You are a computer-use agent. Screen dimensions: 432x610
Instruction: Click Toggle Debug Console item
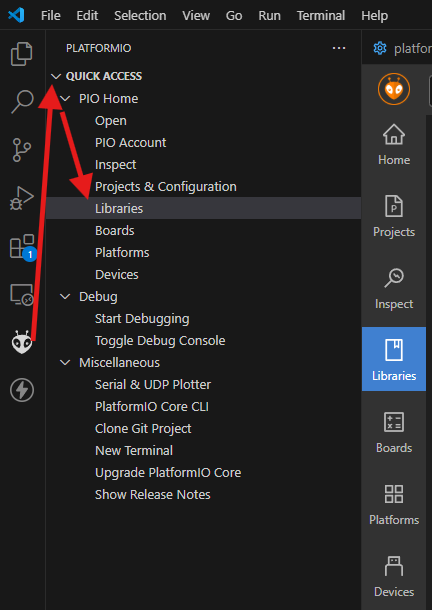(160, 341)
